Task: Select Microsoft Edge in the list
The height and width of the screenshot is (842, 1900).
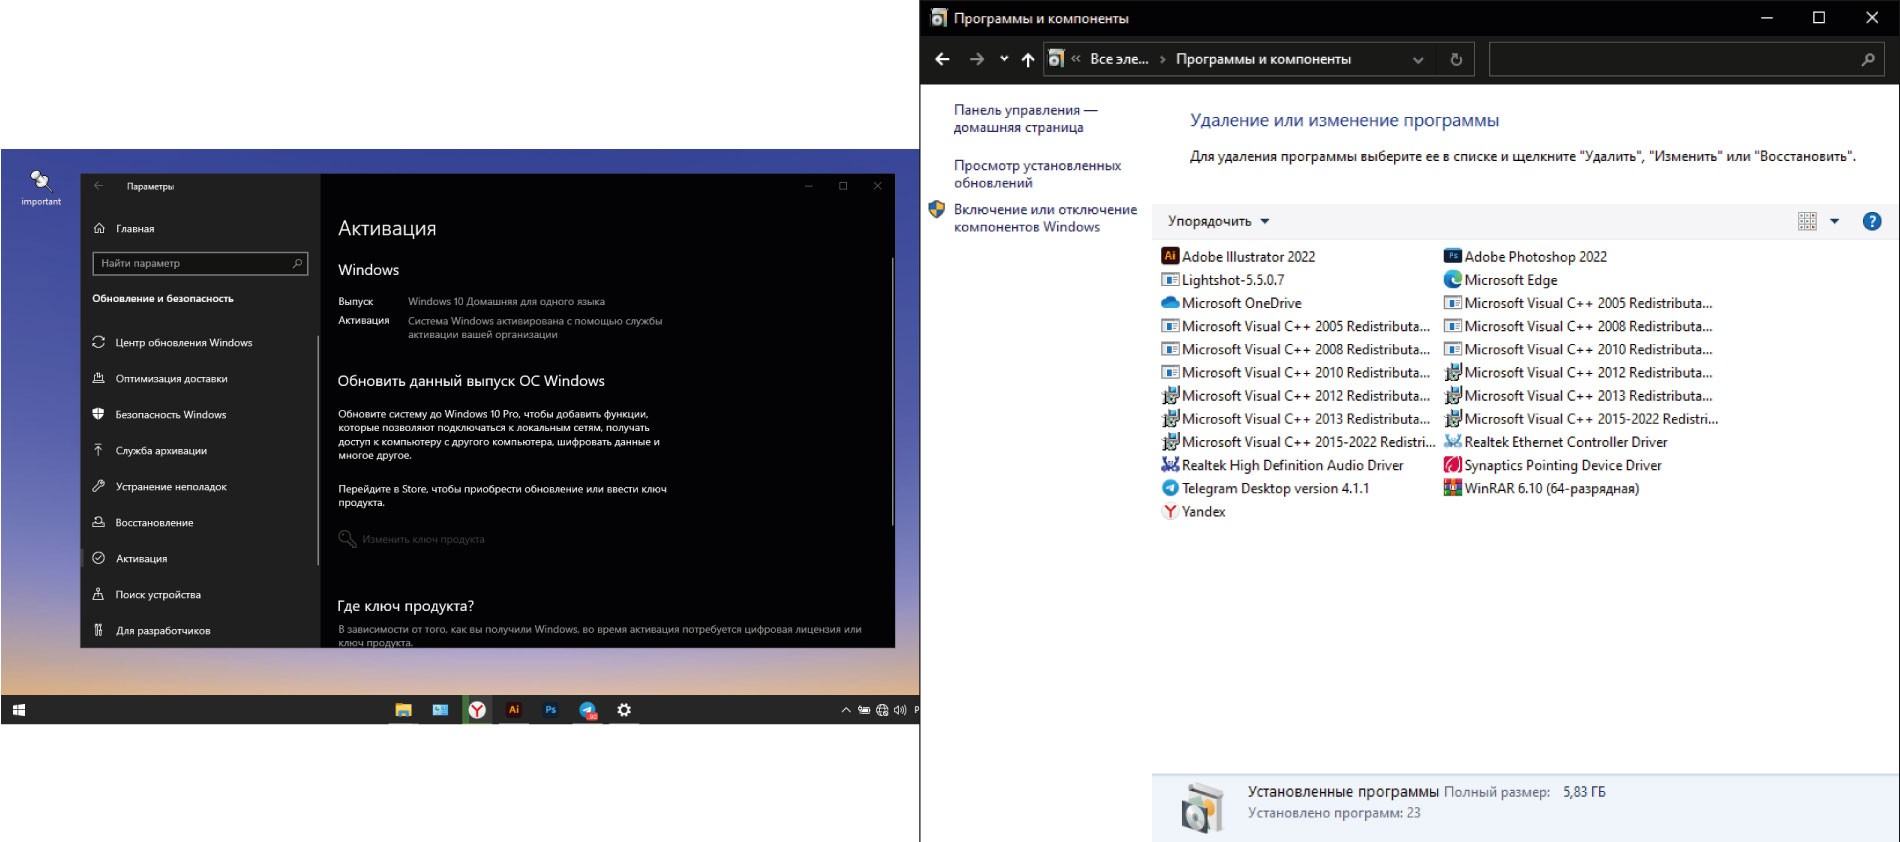Action: 1500,280
